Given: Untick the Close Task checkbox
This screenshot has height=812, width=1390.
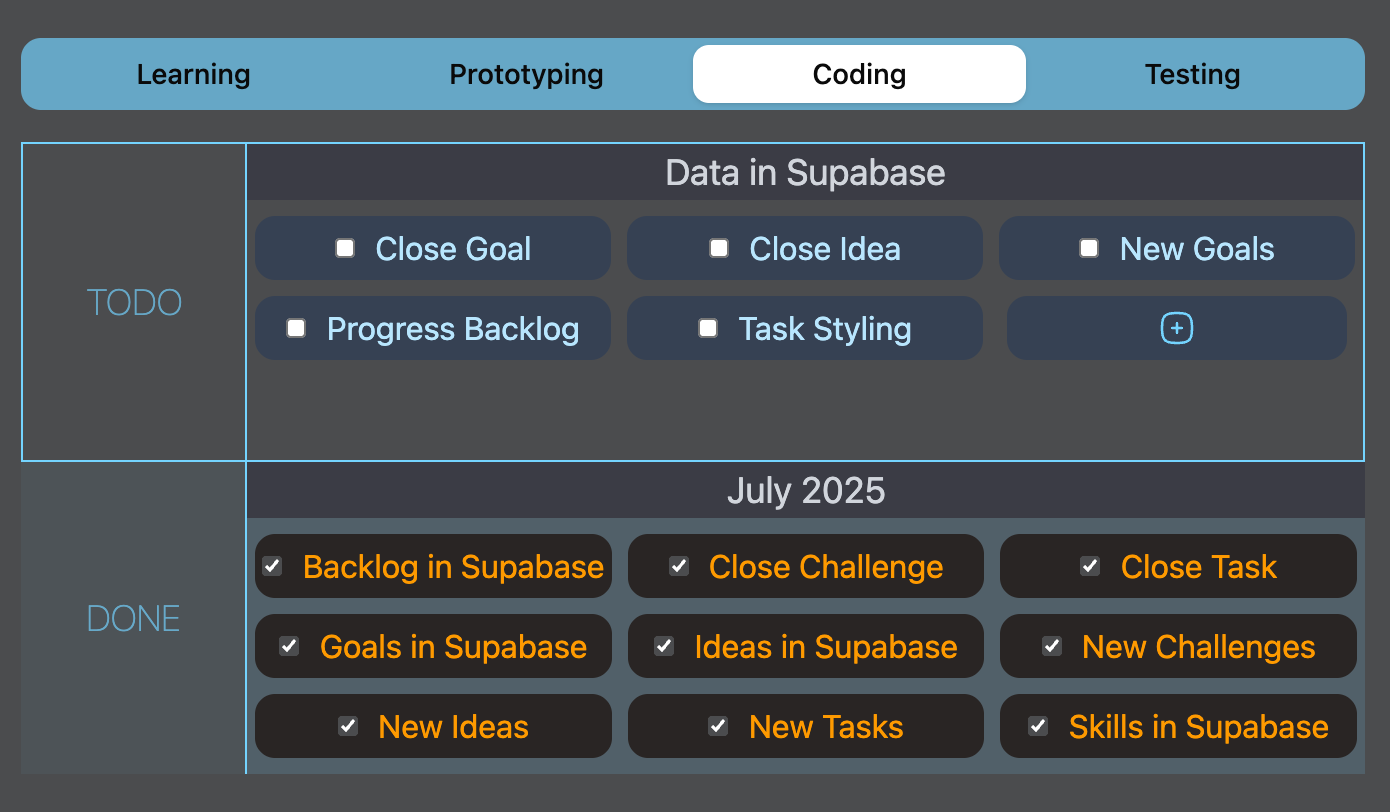Looking at the screenshot, I should [1090, 566].
